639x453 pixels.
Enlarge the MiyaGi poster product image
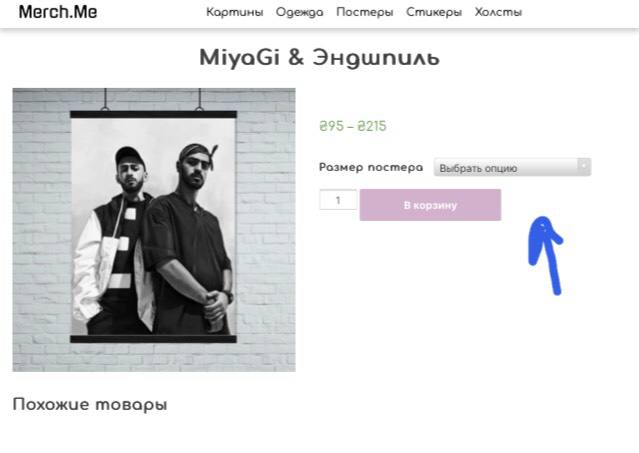click(154, 230)
